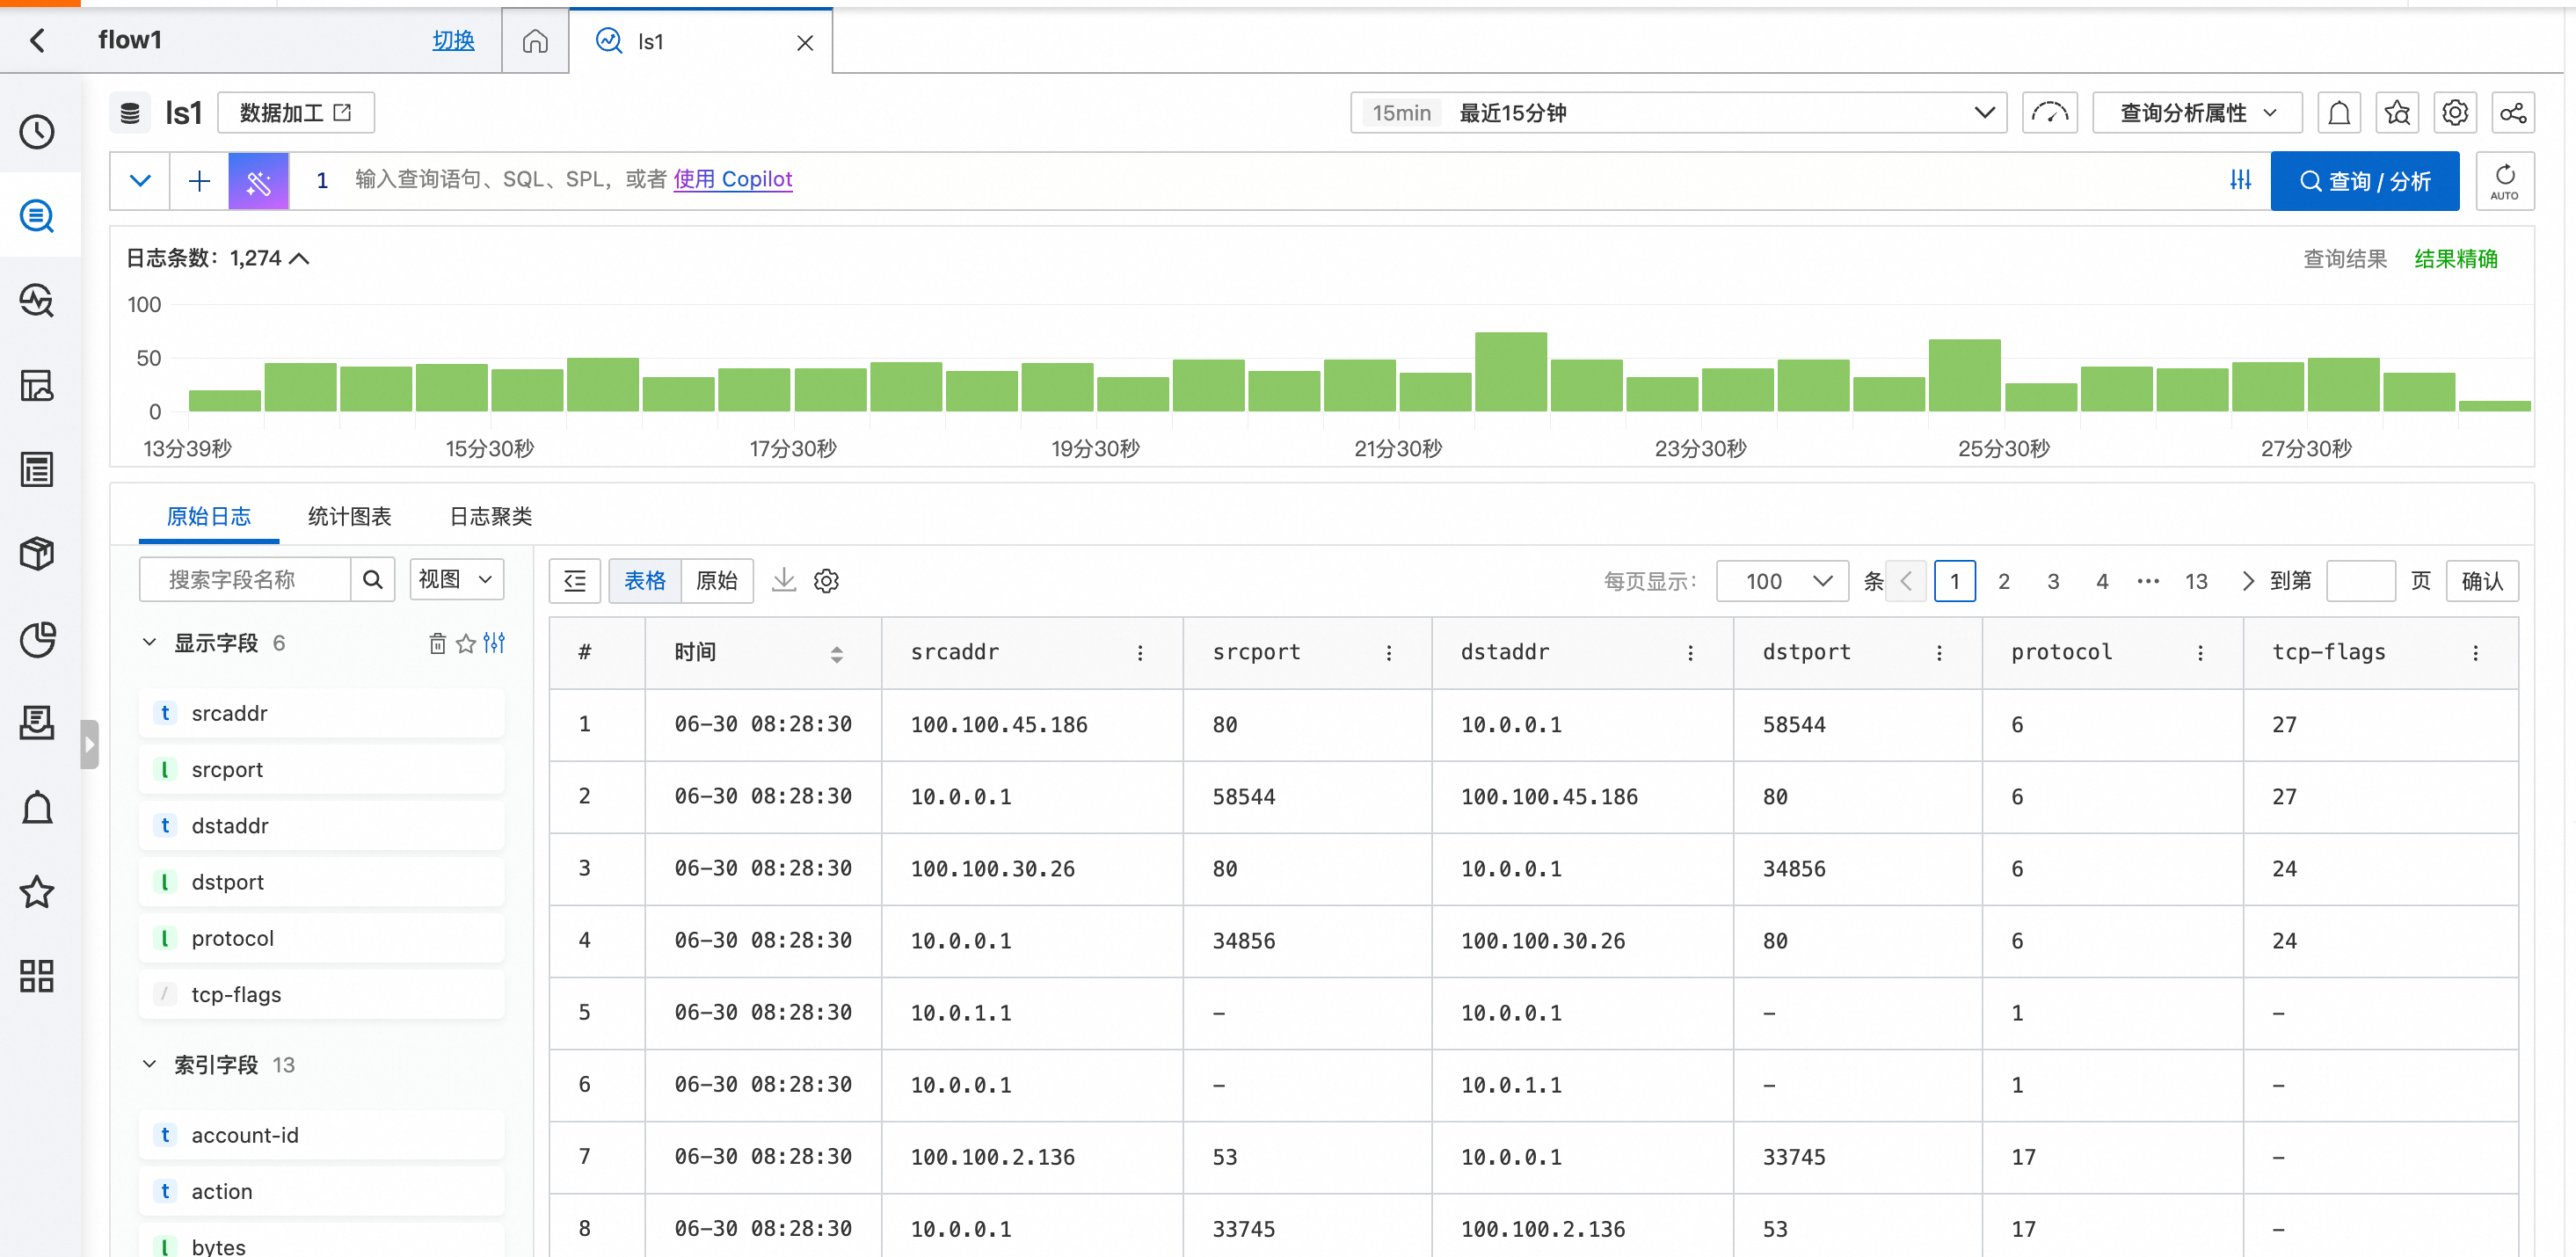Open the clock history icon in sidebar

(x=38, y=132)
